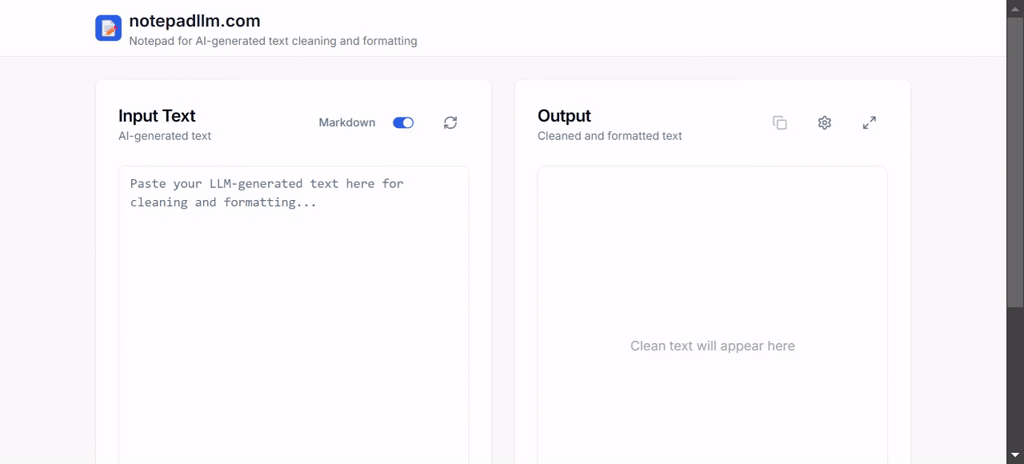Image resolution: width=1024 pixels, height=464 pixels.
Task: Click the notepadllm logo icon
Action: 108,28
